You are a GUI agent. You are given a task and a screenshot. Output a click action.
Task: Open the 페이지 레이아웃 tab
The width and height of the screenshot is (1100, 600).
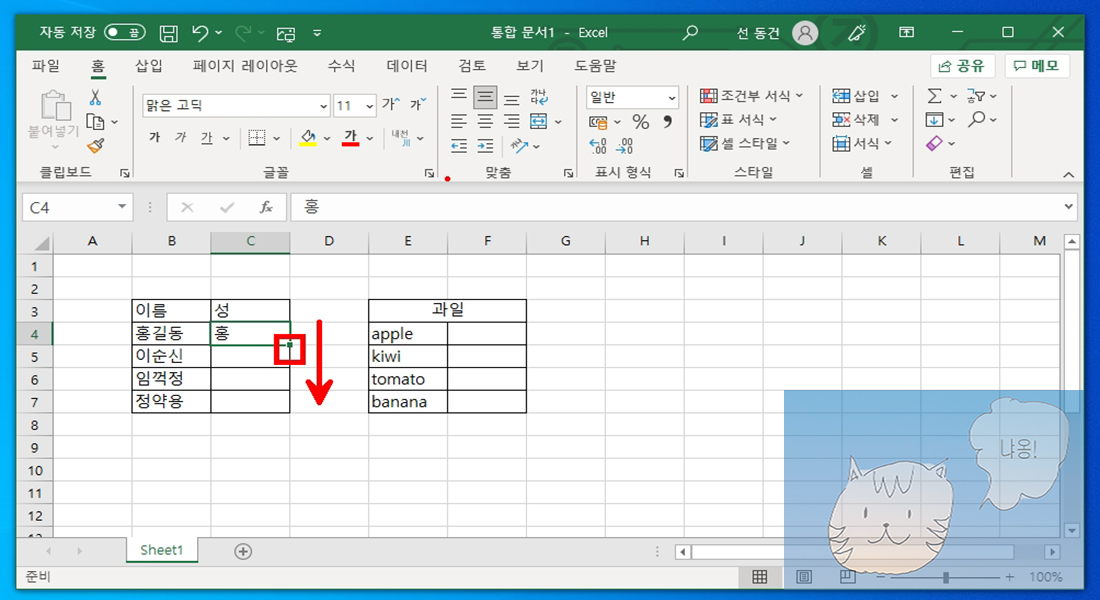pyautogui.click(x=245, y=66)
